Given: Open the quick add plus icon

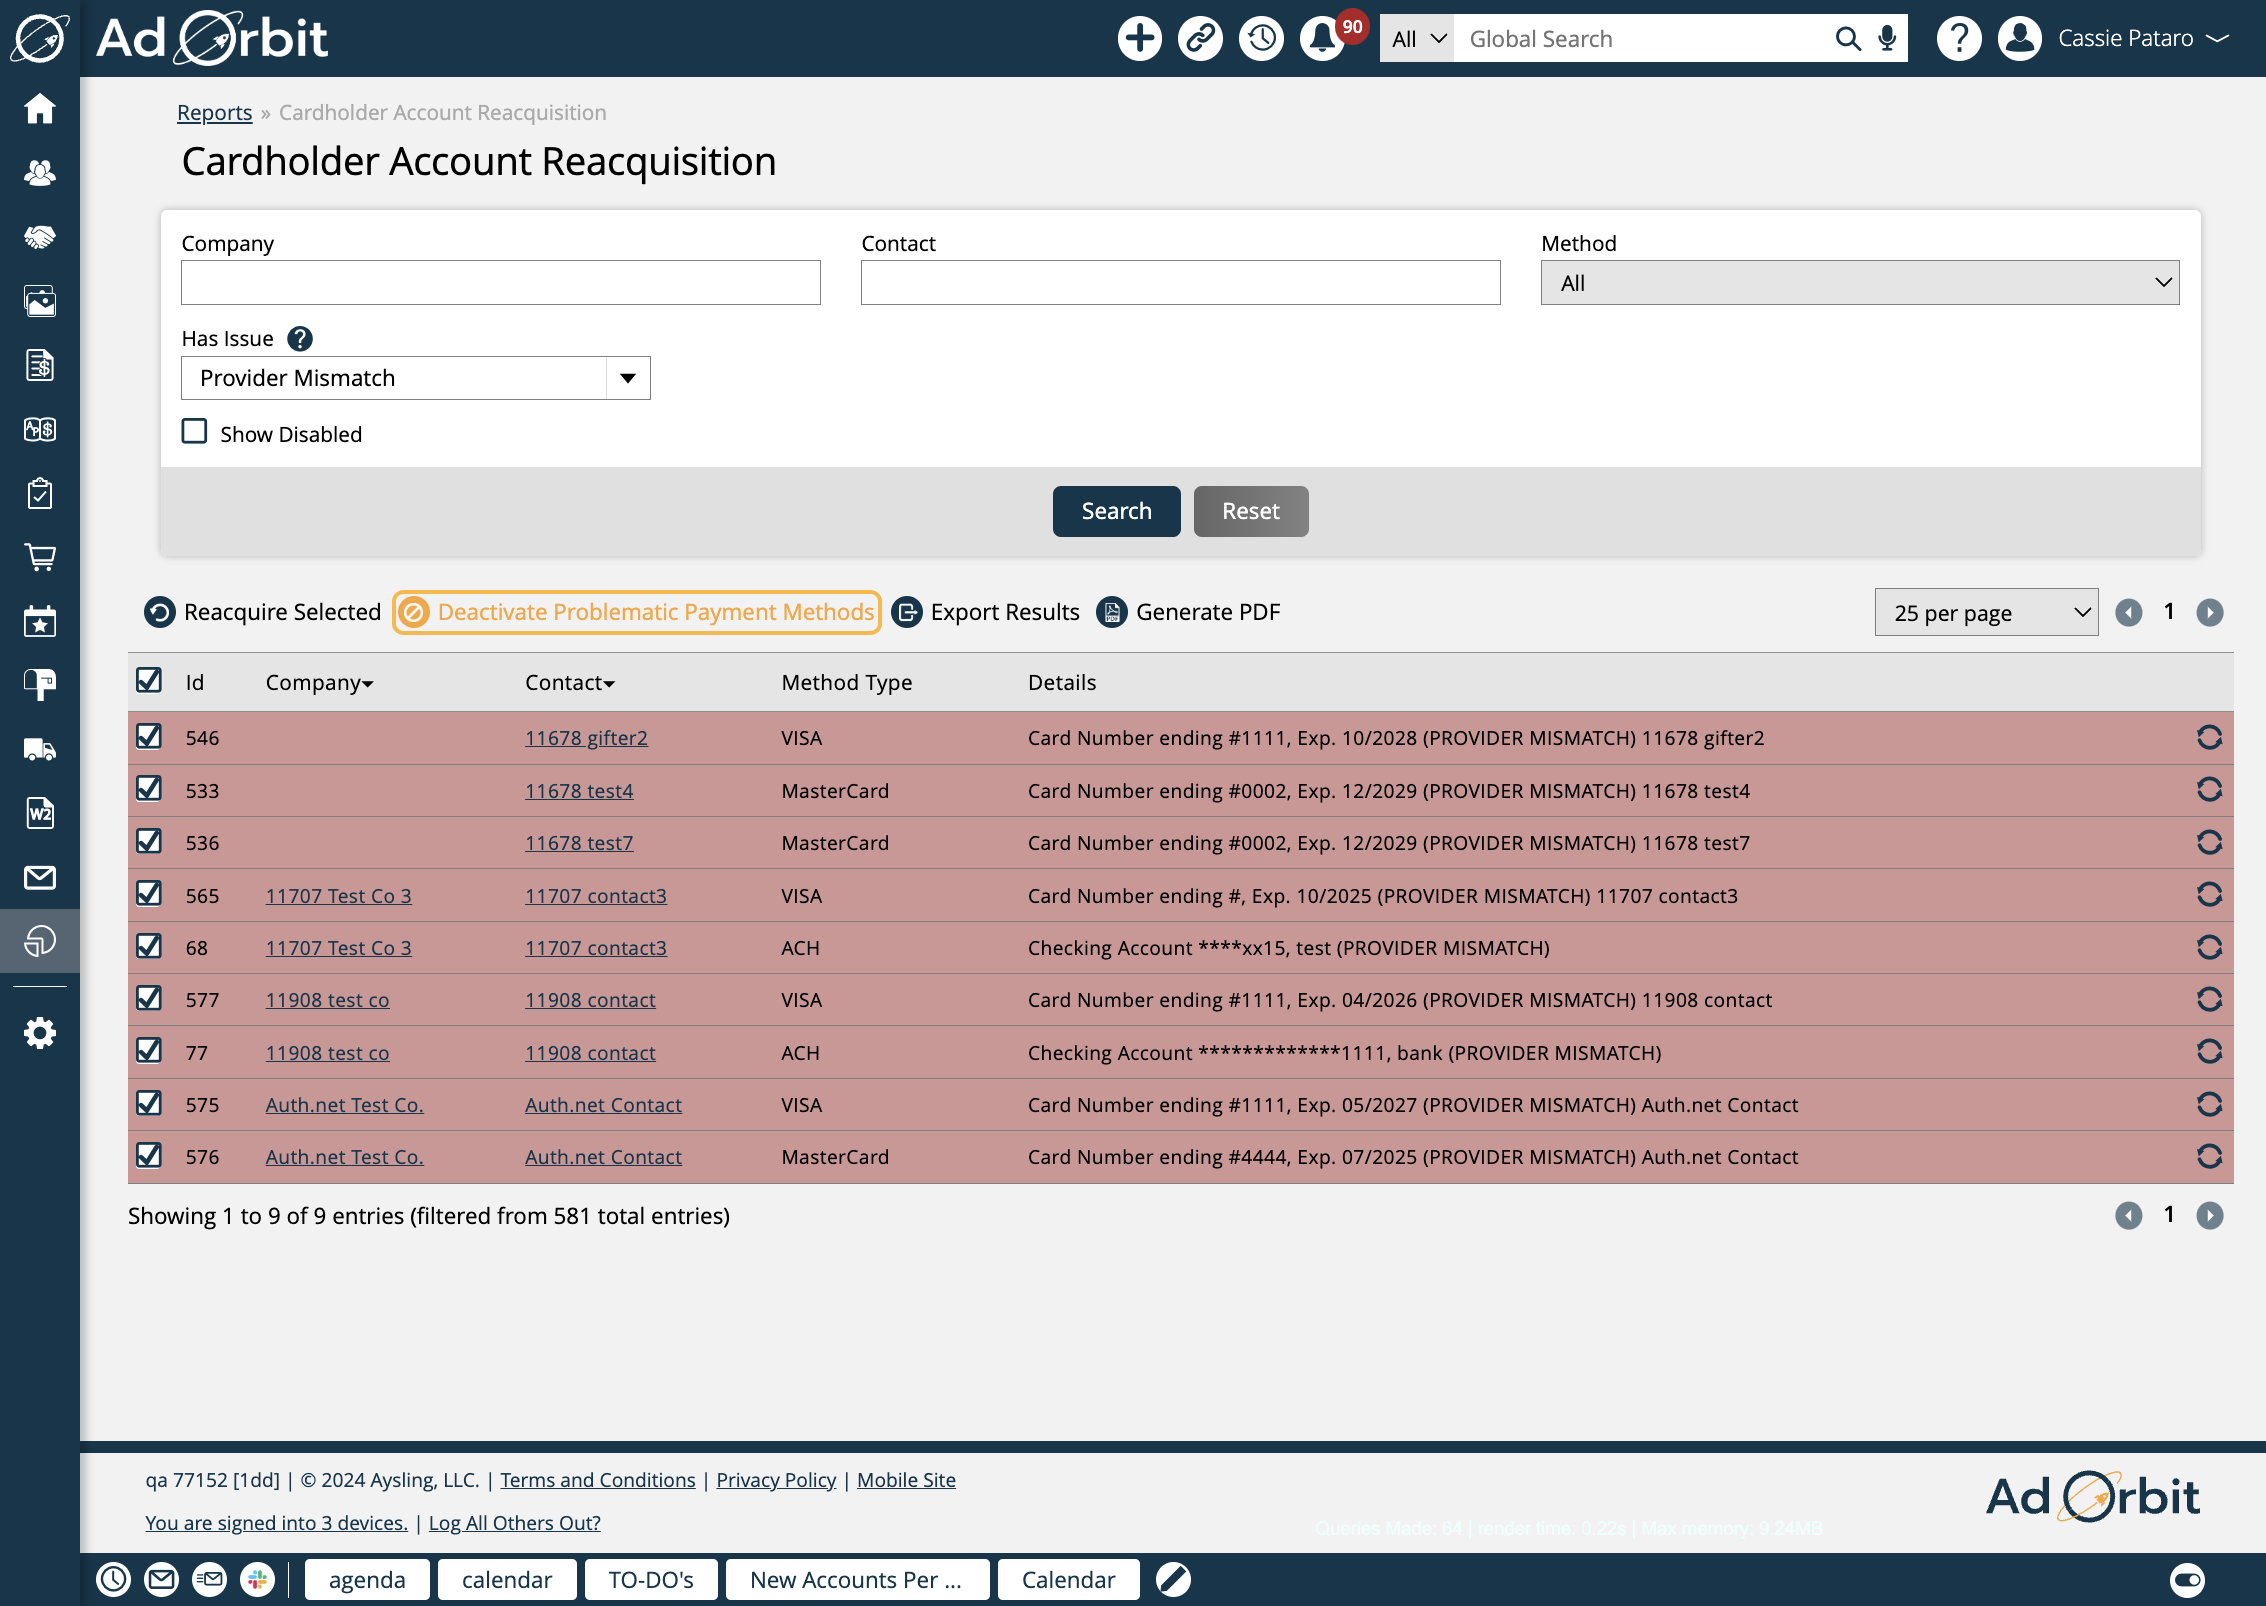Looking at the screenshot, I should 1139,39.
